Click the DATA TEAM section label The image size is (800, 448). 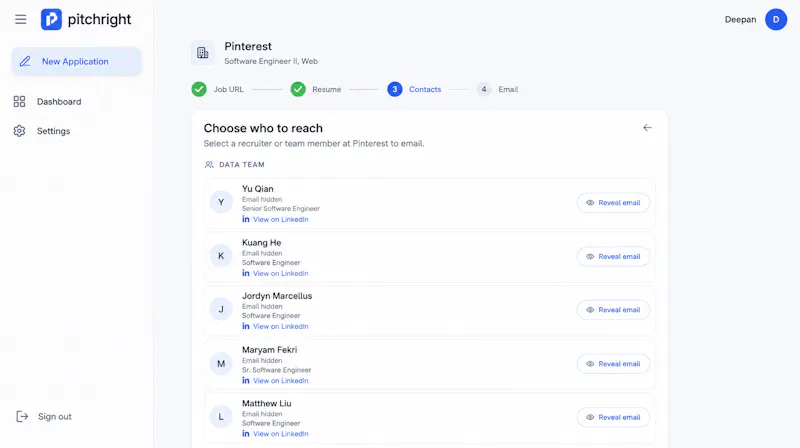tap(242, 165)
